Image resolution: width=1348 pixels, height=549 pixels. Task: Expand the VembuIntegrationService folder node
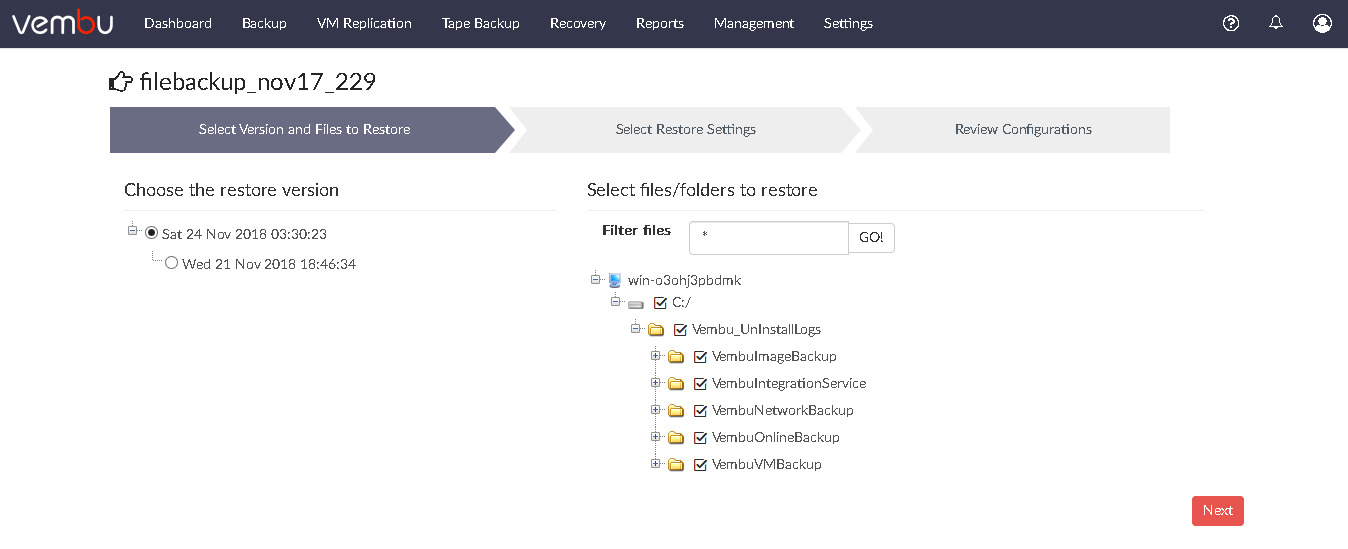656,382
